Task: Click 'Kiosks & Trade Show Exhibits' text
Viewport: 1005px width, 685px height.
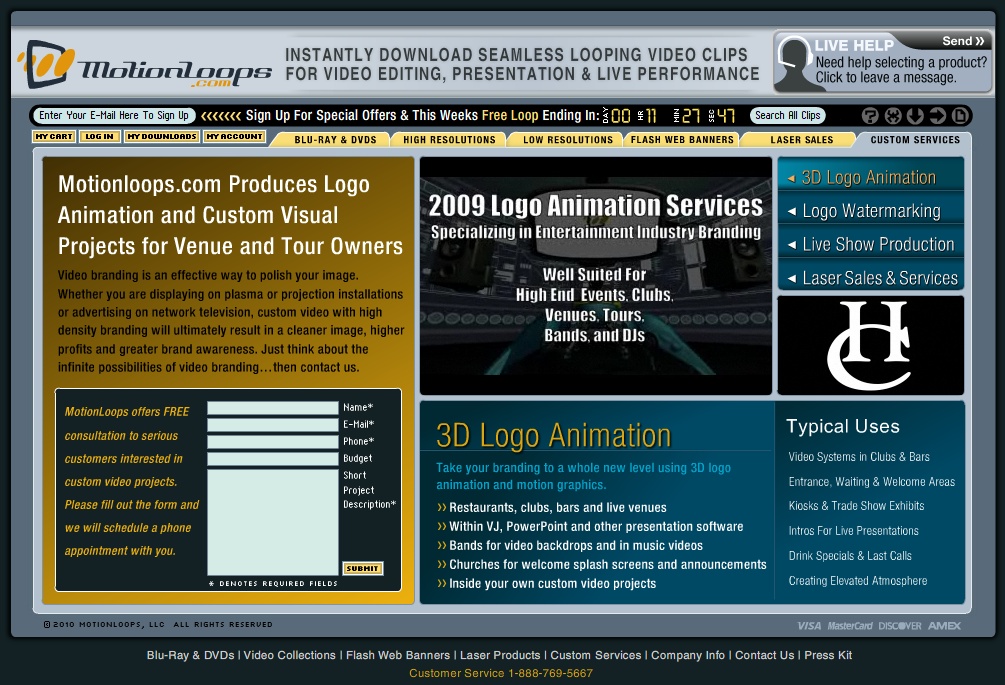Action: click(856, 506)
